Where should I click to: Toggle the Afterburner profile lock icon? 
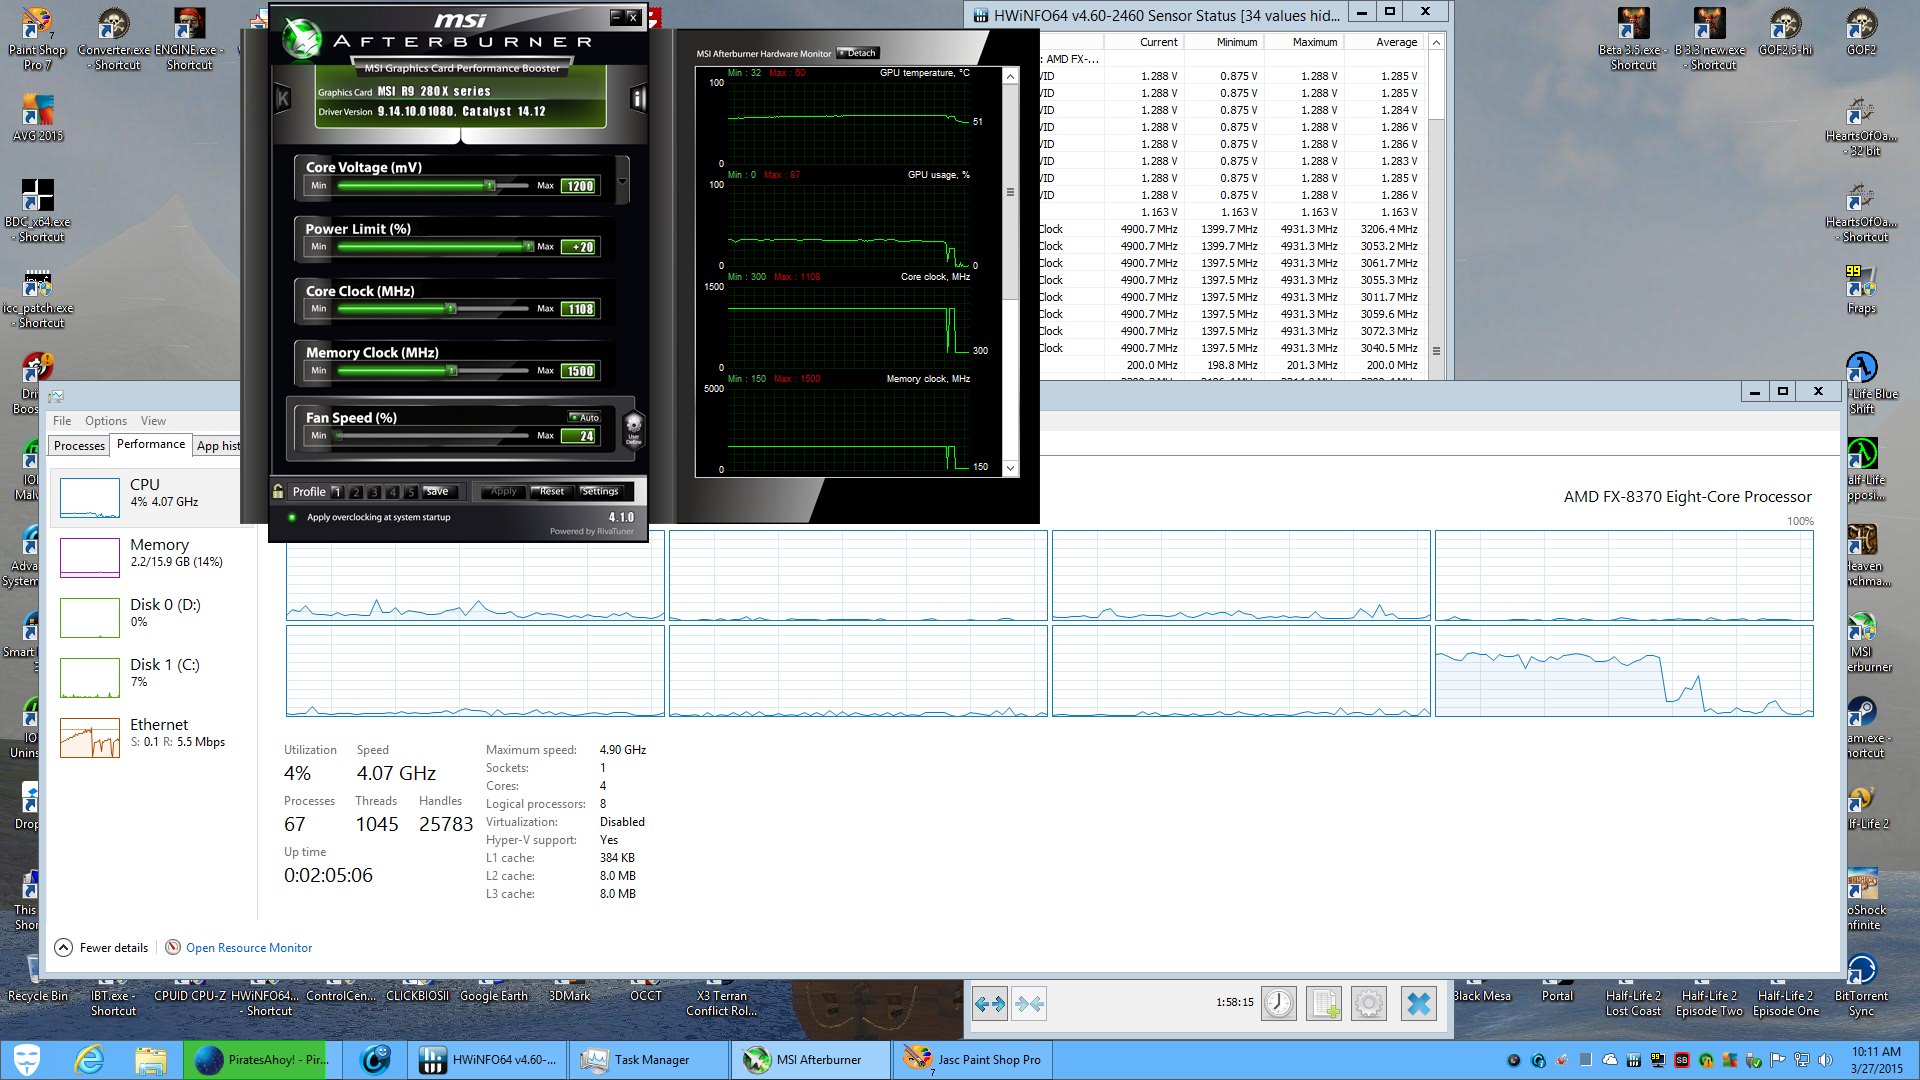click(278, 491)
